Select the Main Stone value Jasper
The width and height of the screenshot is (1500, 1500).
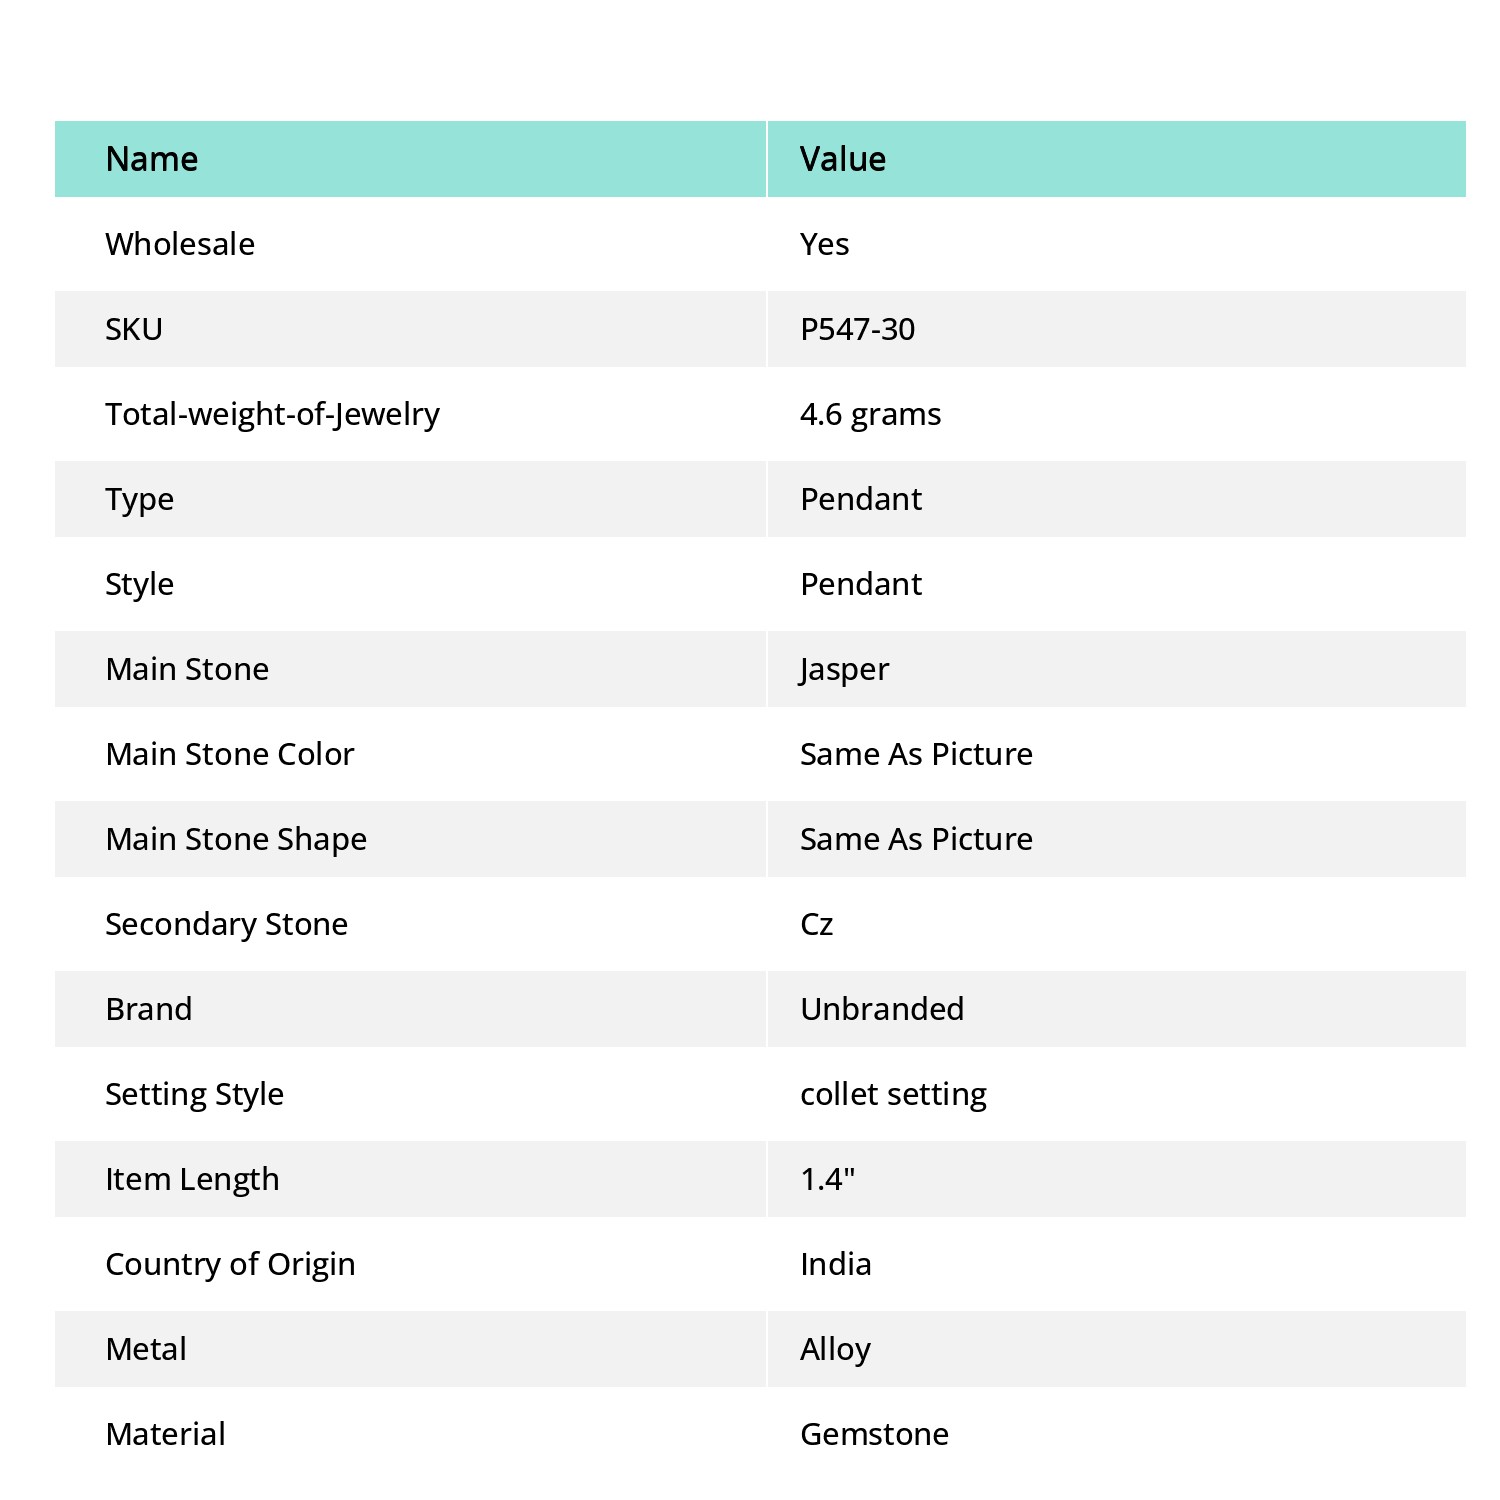tap(844, 670)
